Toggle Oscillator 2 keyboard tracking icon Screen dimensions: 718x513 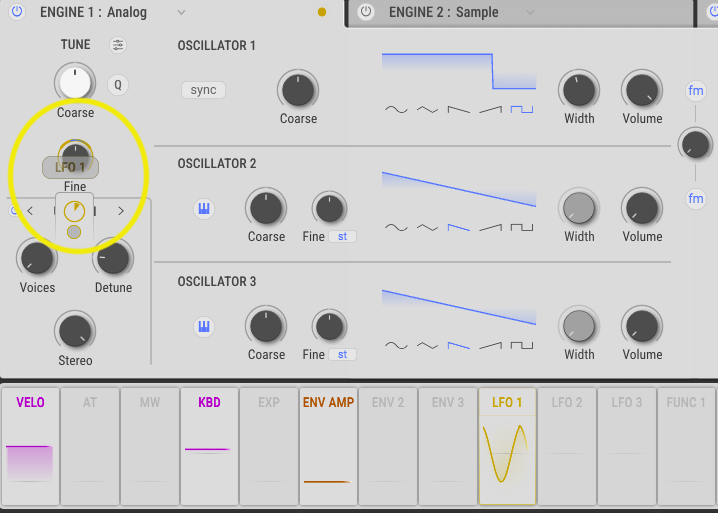[204, 209]
